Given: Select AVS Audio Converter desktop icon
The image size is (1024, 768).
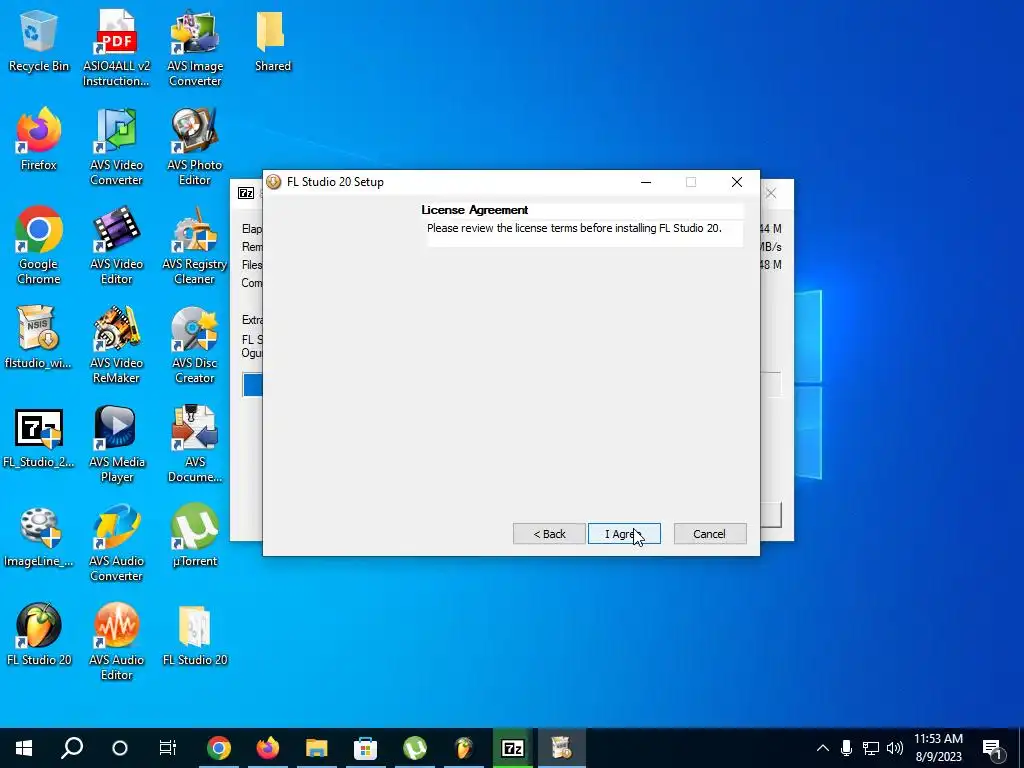Looking at the screenshot, I should click(116, 544).
